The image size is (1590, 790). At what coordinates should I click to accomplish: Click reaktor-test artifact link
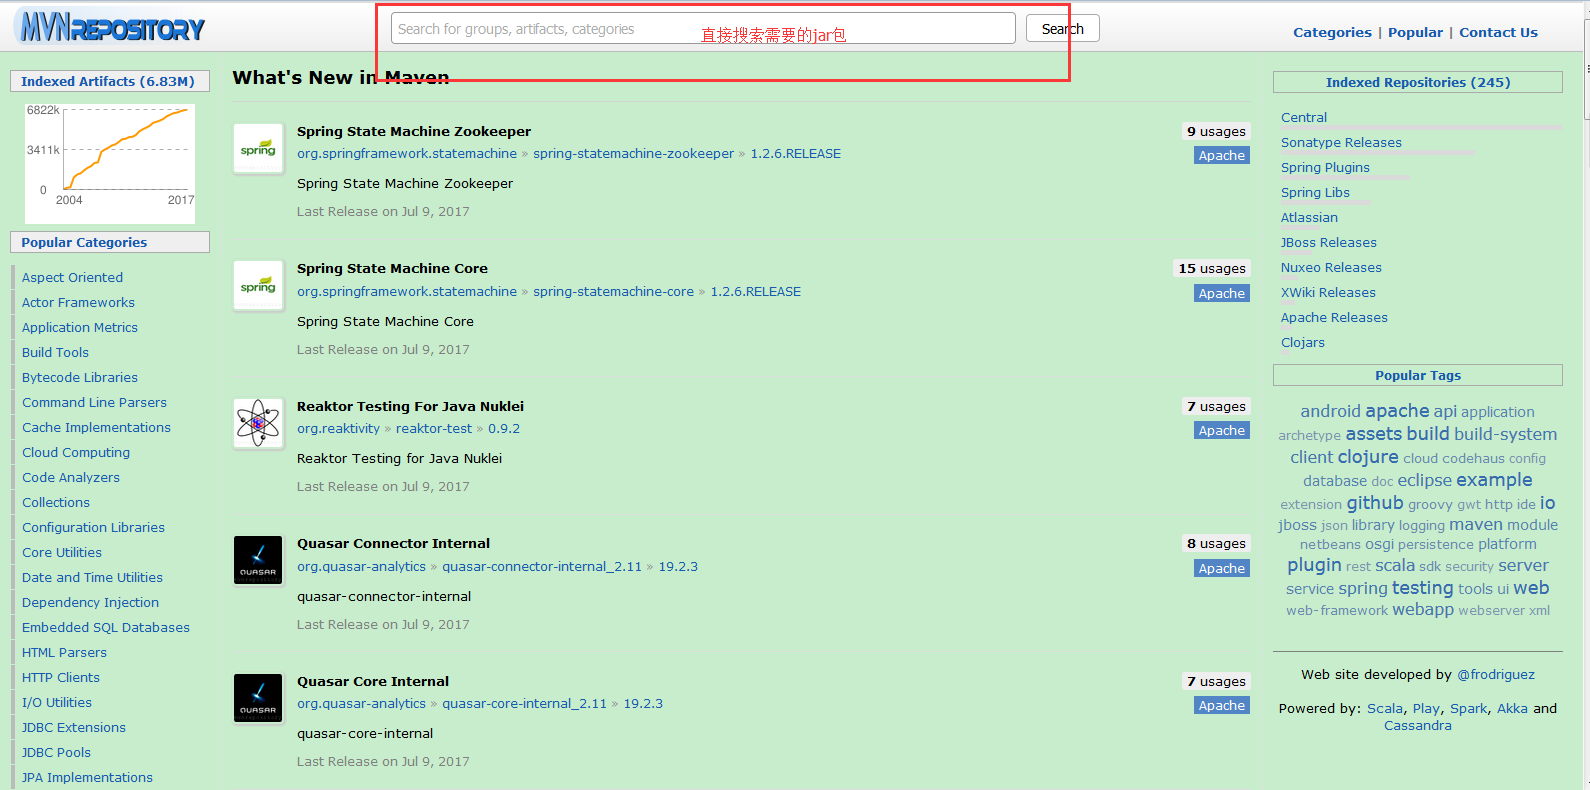[x=434, y=428]
